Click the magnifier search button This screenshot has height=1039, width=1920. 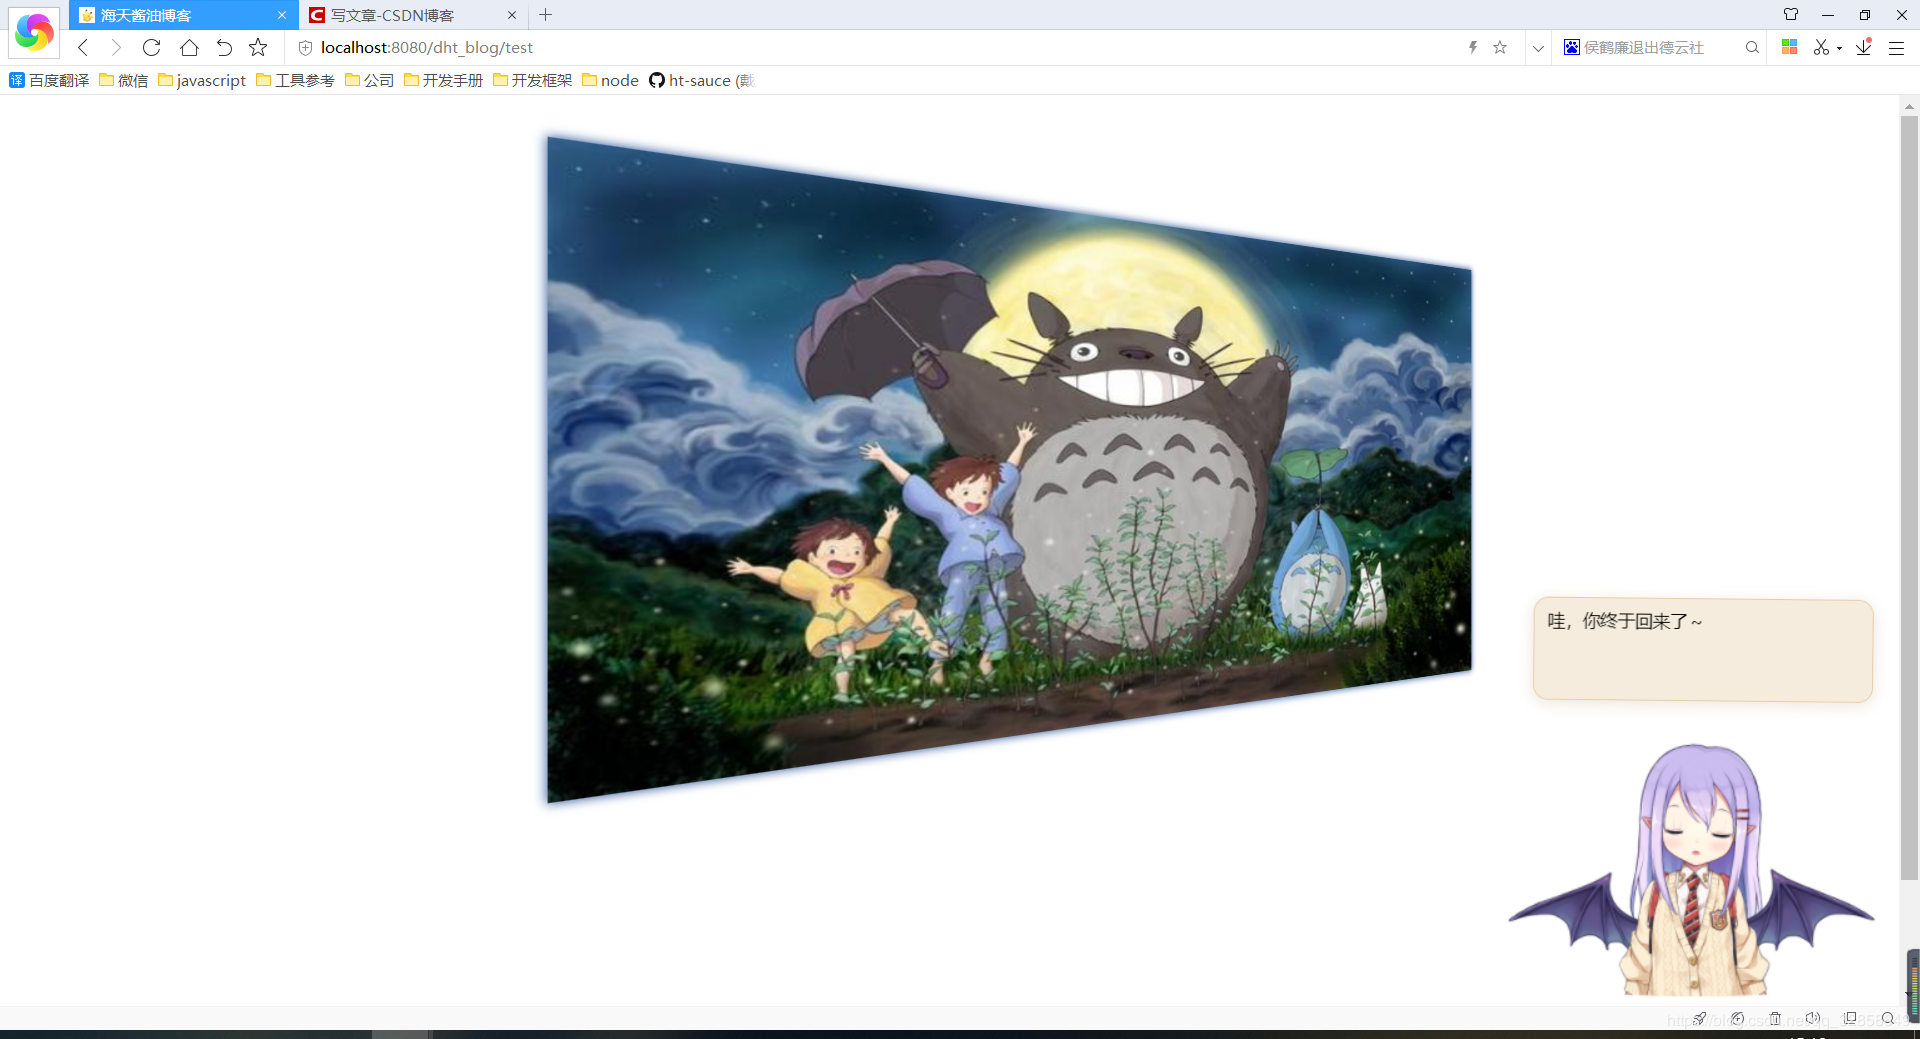click(x=1752, y=47)
